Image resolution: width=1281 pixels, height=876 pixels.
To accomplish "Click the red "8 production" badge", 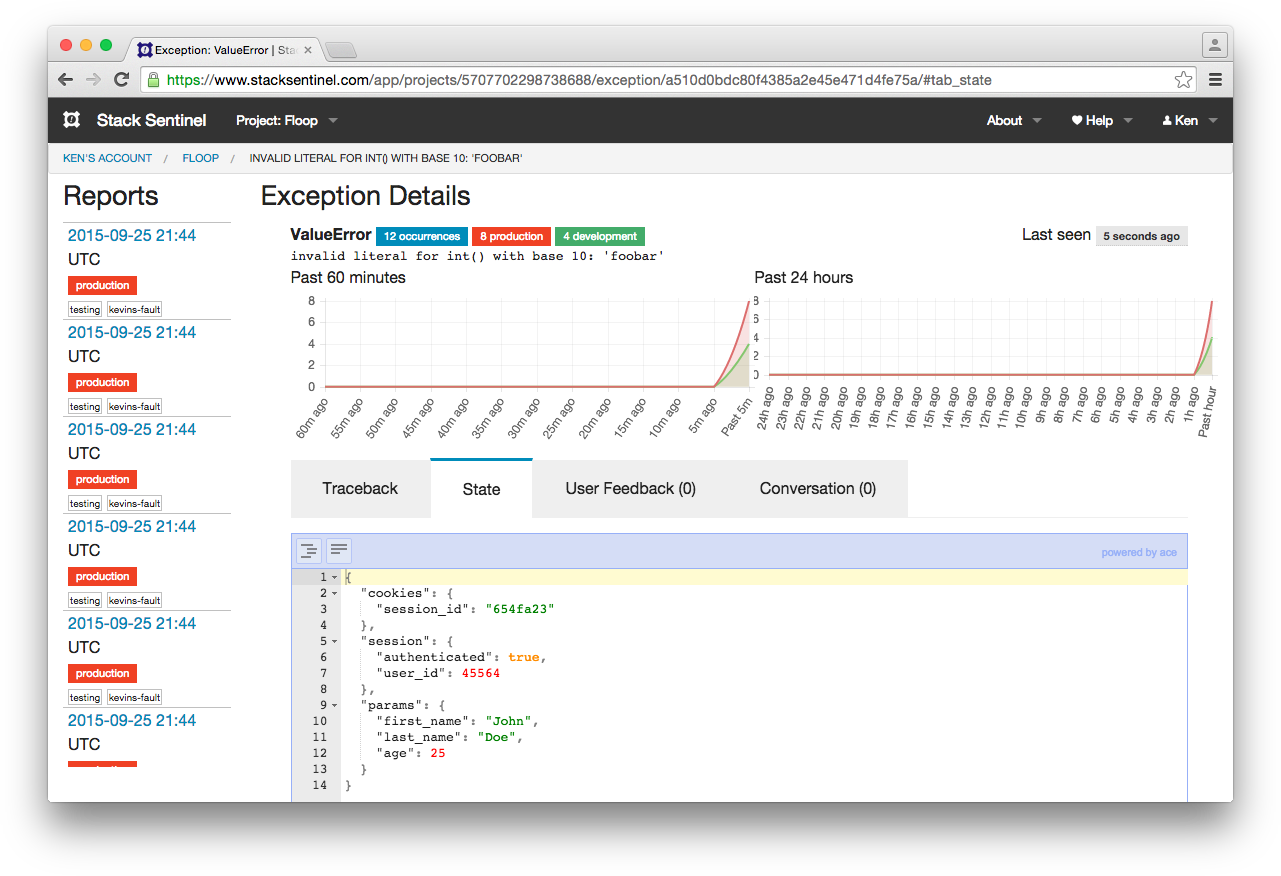I will click(511, 237).
